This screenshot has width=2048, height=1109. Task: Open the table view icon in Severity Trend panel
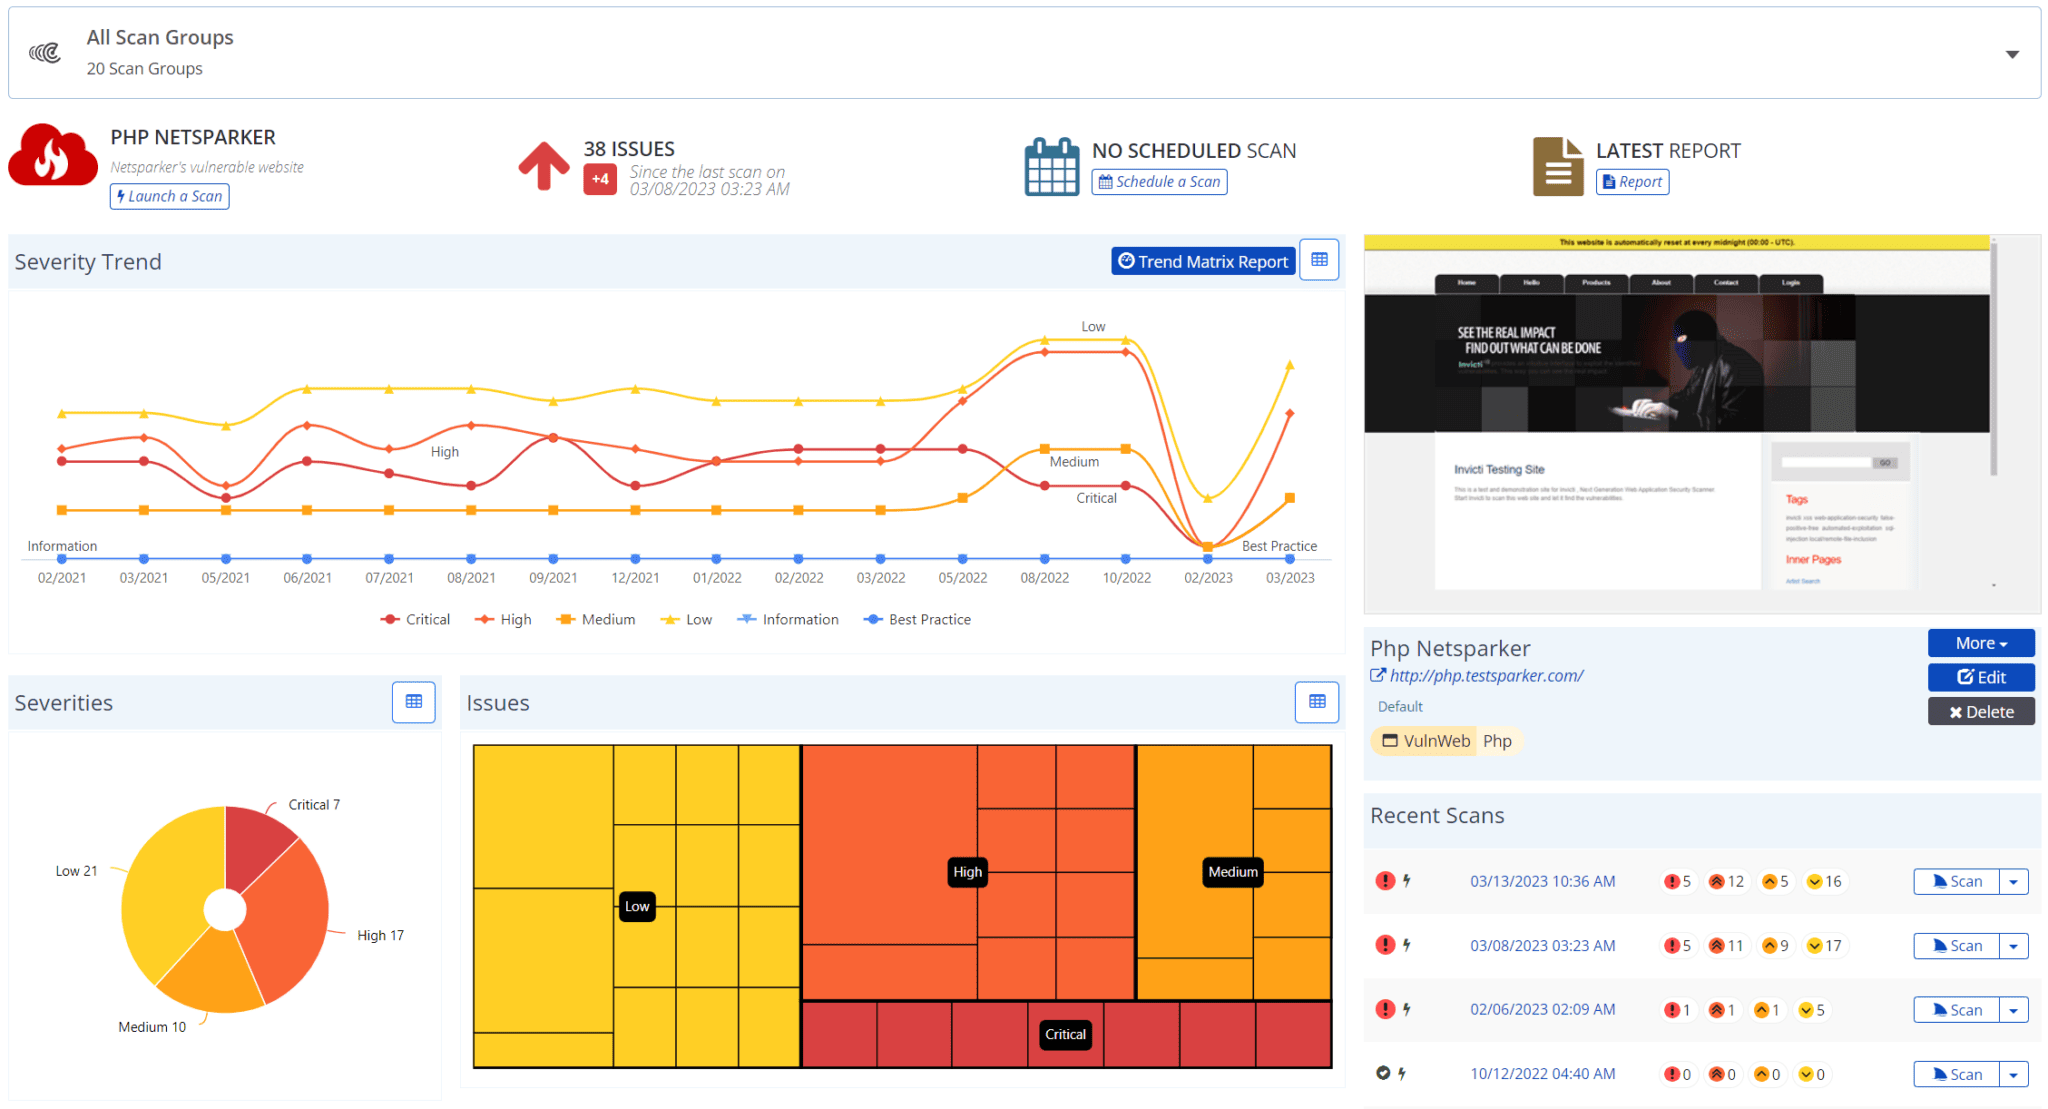(1319, 259)
